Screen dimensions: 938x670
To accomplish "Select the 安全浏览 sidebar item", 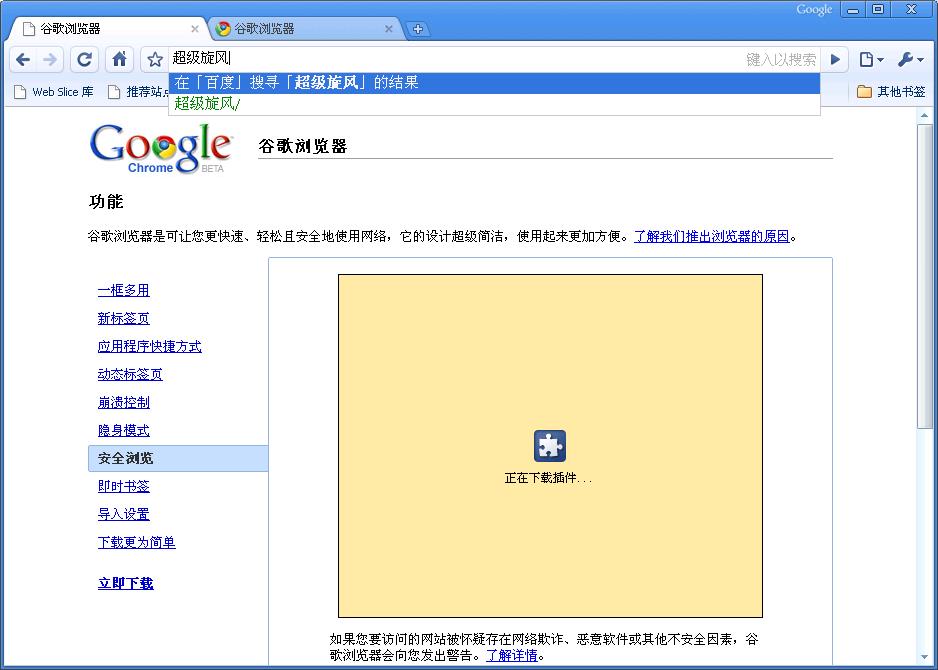I will tap(178, 458).
